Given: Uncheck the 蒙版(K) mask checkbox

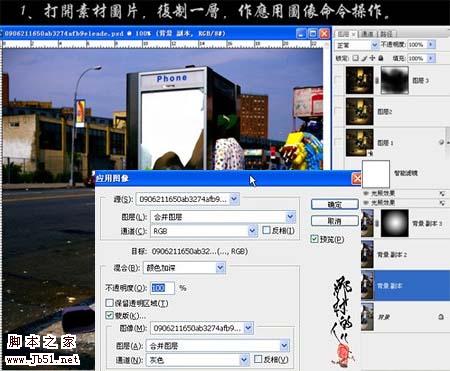Looking at the screenshot, I should 109,315.
